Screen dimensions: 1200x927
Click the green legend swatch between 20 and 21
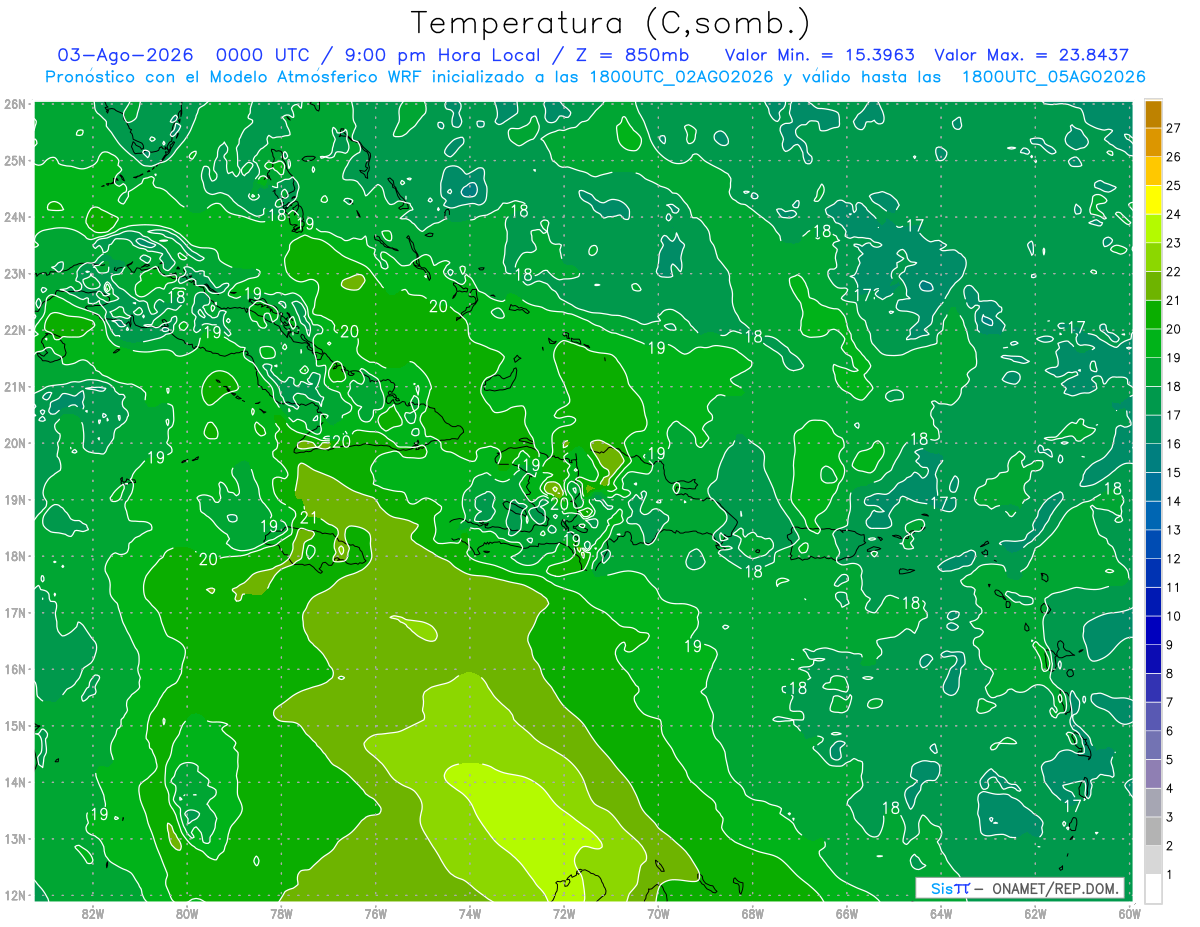(1153, 315)
